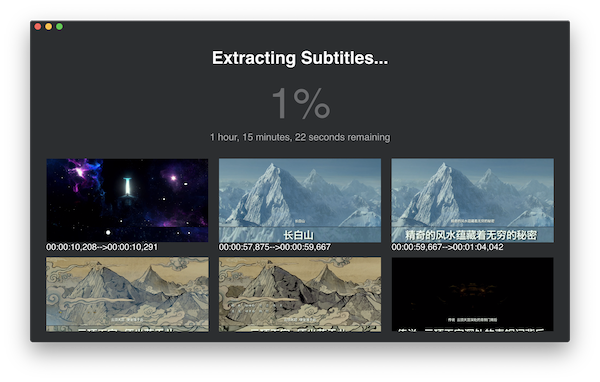Screen dimensions: 600x382
Task: Click timestamp 00:00:10,208-->00:00:10,291
Action: point(102,247)
